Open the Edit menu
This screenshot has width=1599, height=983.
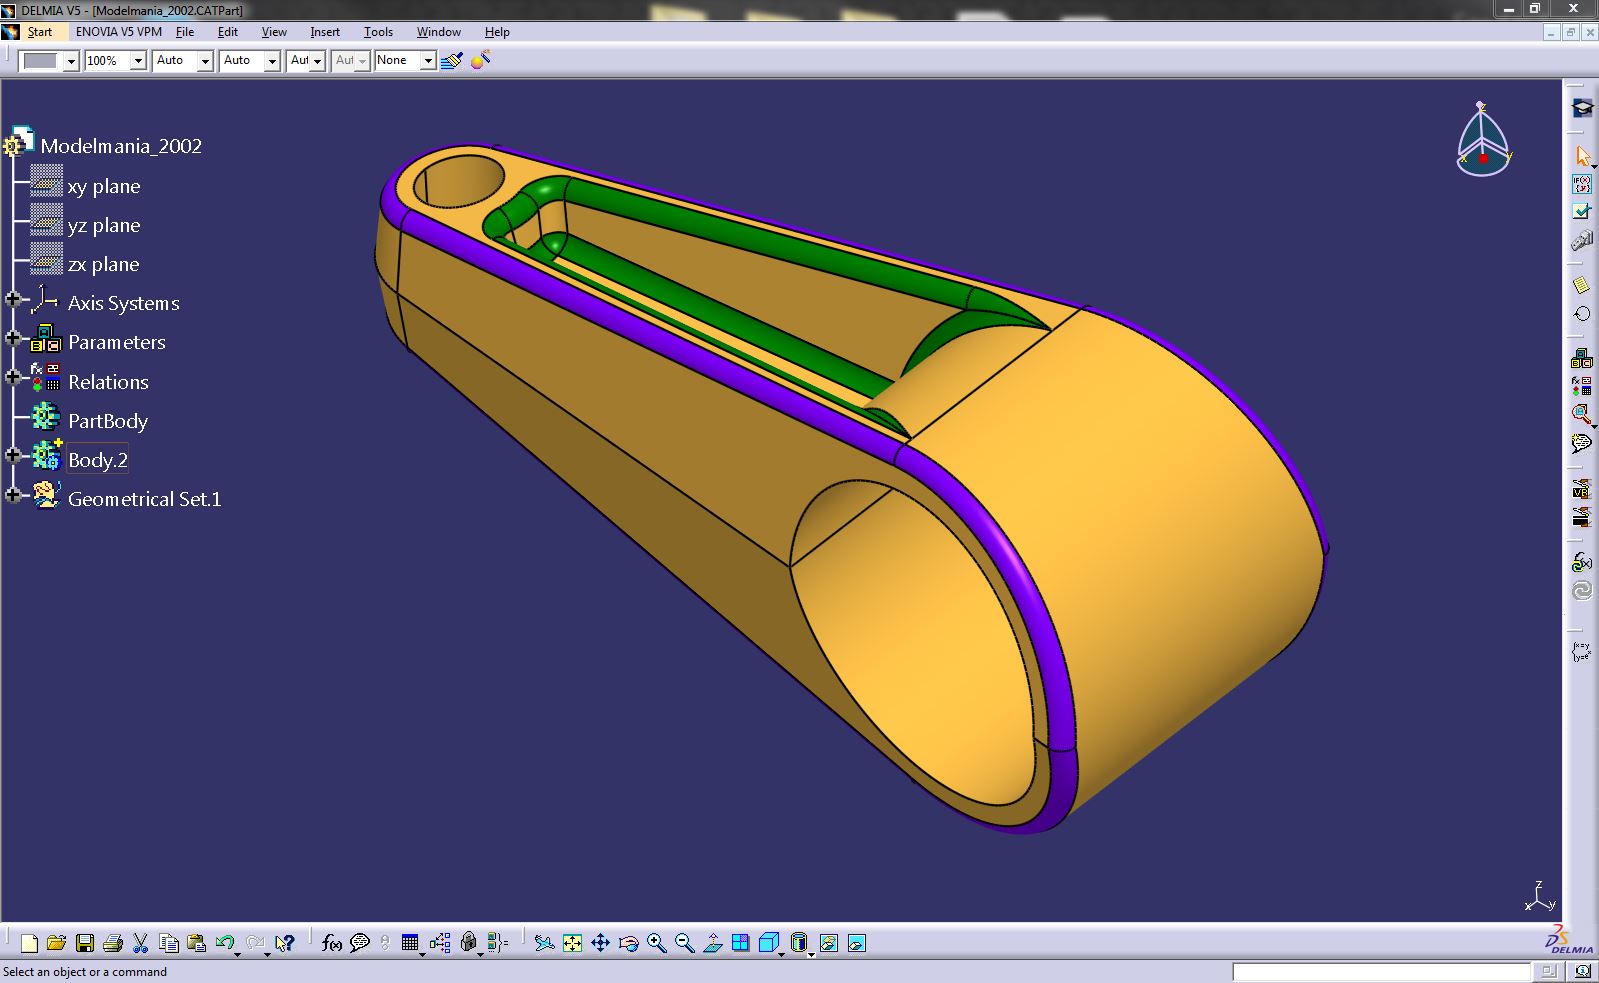point(228,32)
